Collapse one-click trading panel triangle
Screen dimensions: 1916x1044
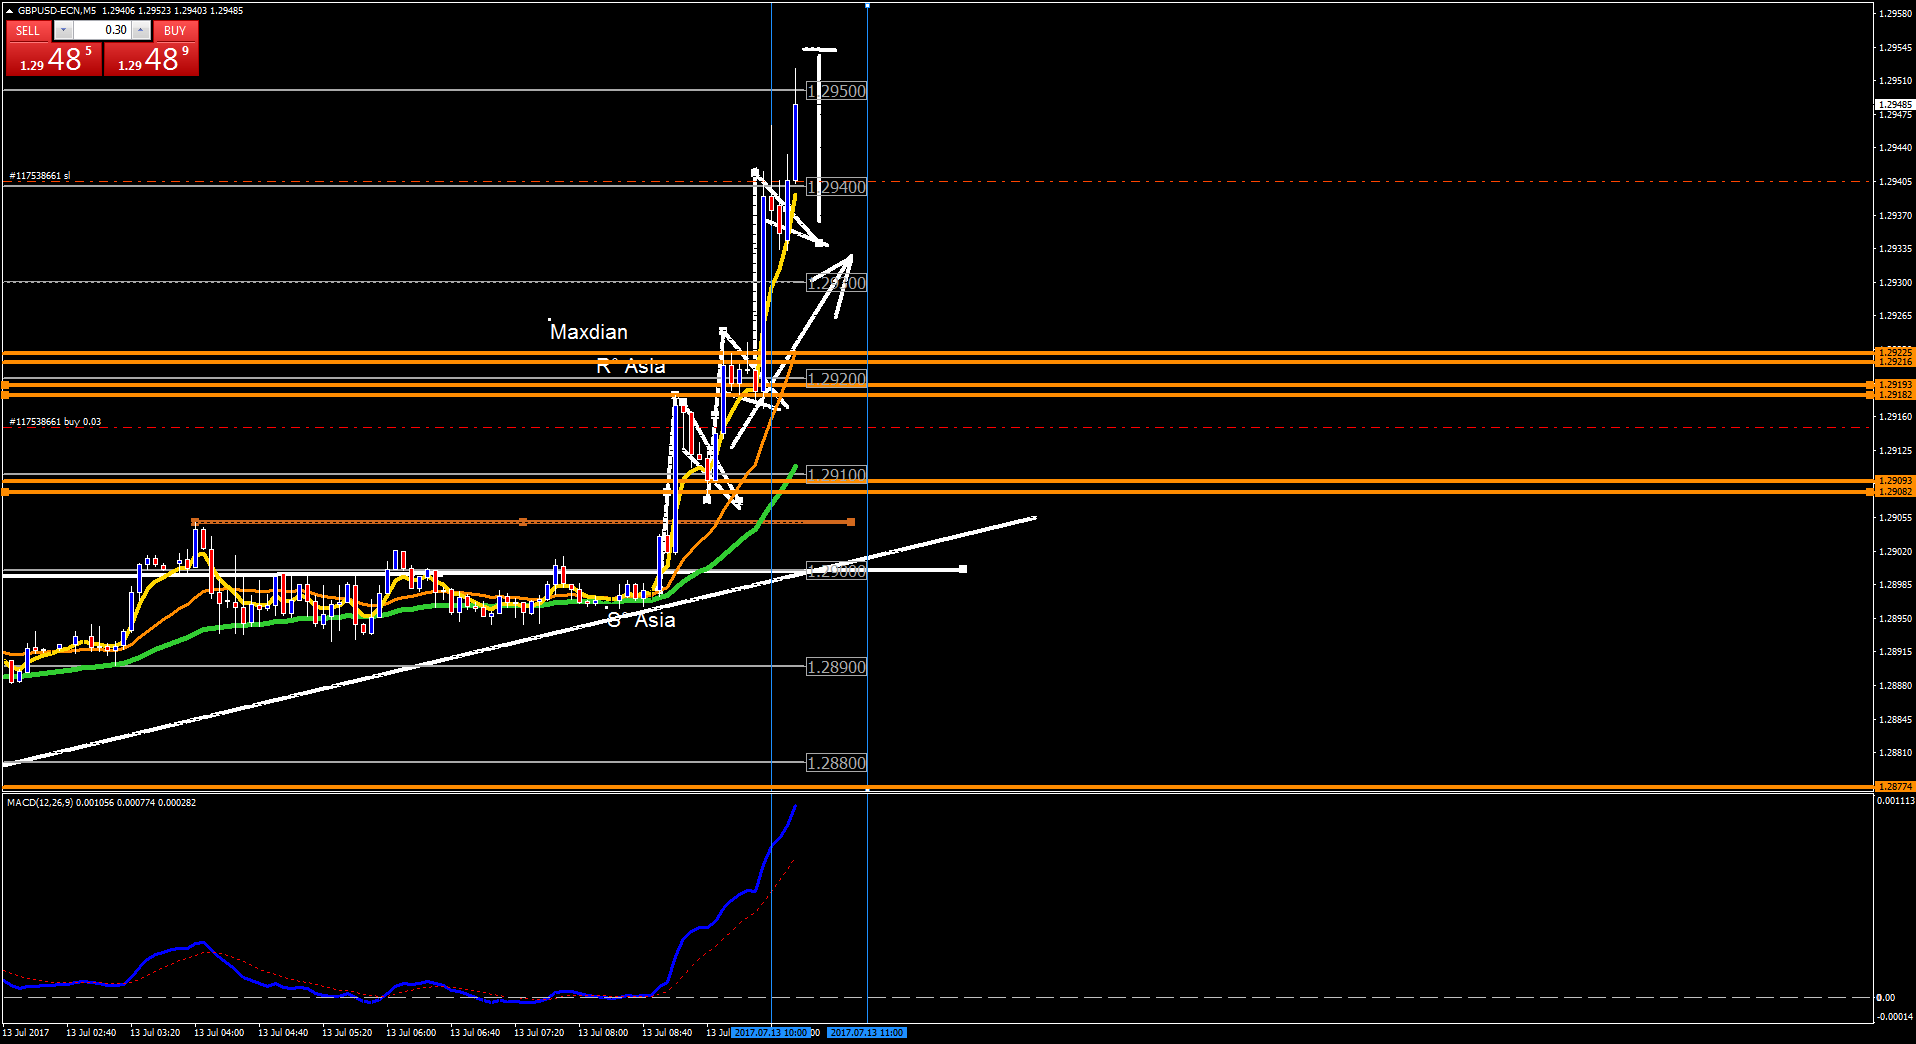[x=9, y=10]
